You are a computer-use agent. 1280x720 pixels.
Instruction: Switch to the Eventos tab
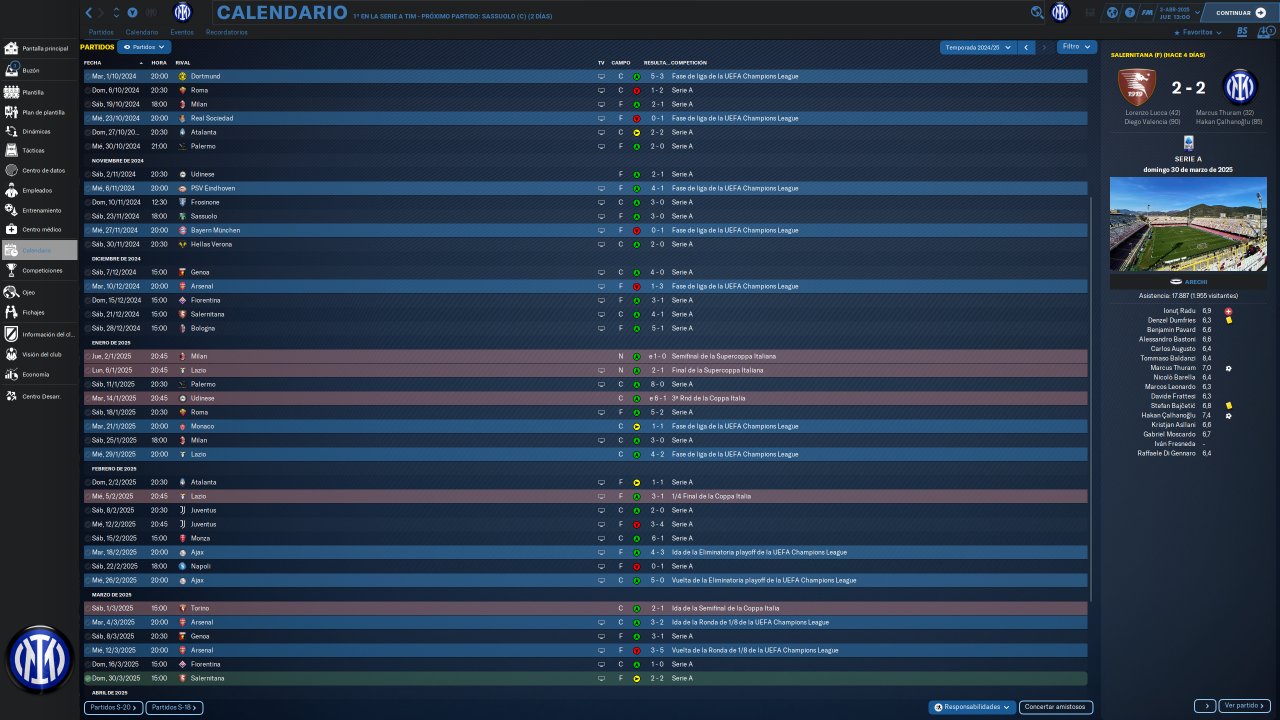pyautogui.click(x=182, y=32)
